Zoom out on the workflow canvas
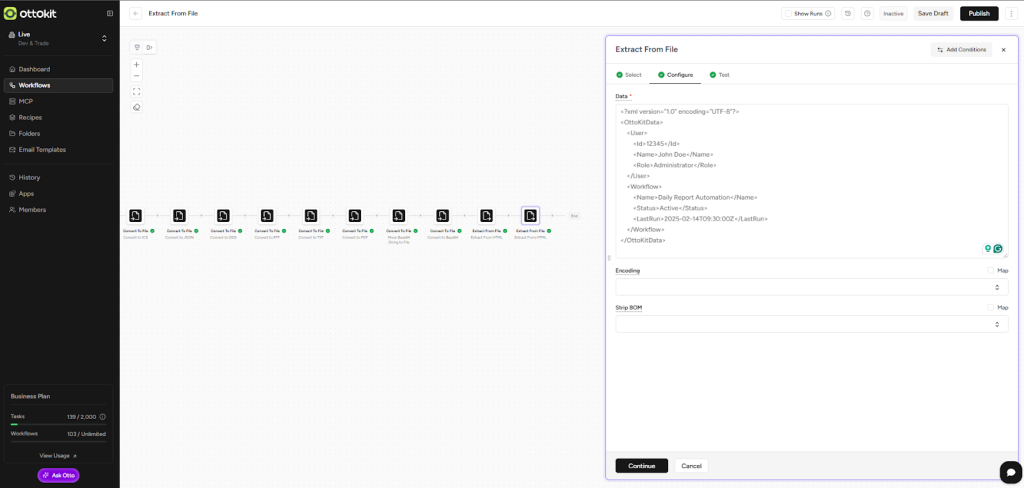Screen dimensions: 1024x488 137,76
